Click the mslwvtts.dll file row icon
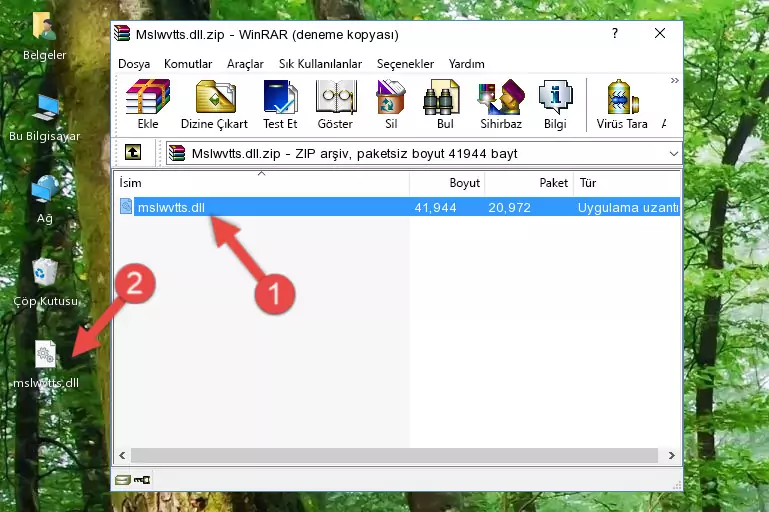This screenshot has width=769, height=512. (126, 206)
